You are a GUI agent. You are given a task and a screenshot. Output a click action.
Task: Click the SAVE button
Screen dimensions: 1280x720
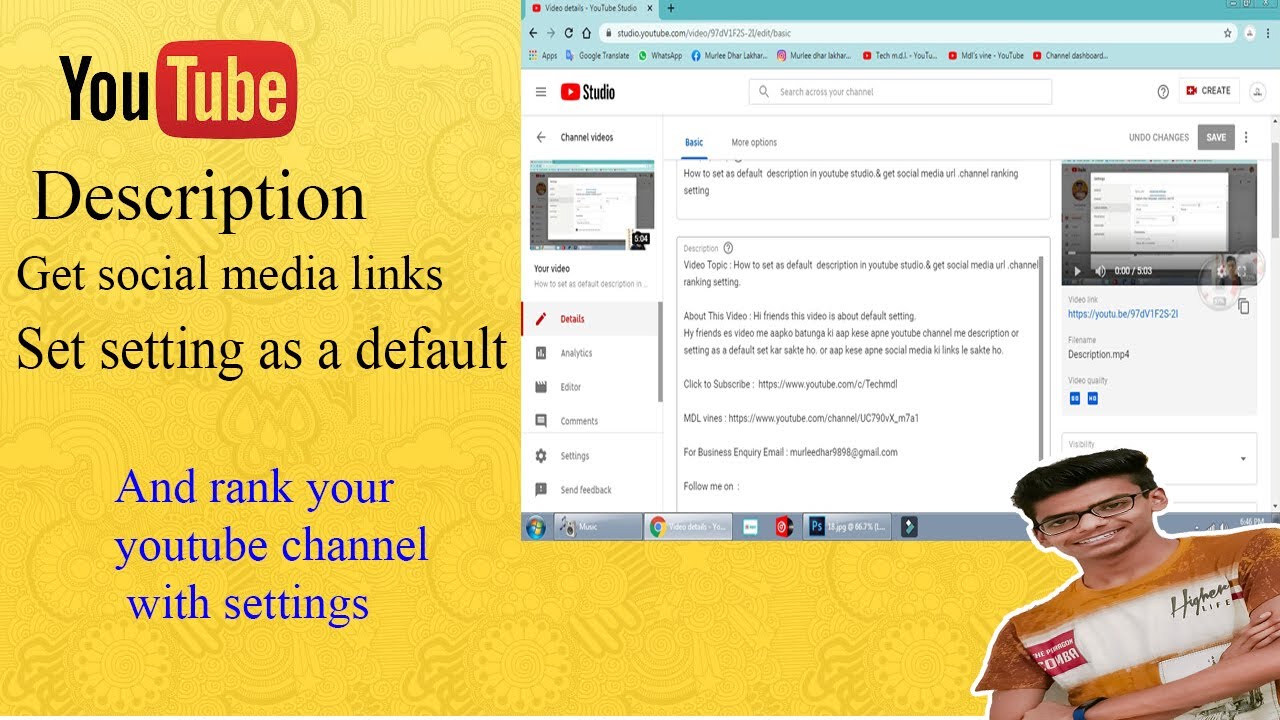[1216, 138]
